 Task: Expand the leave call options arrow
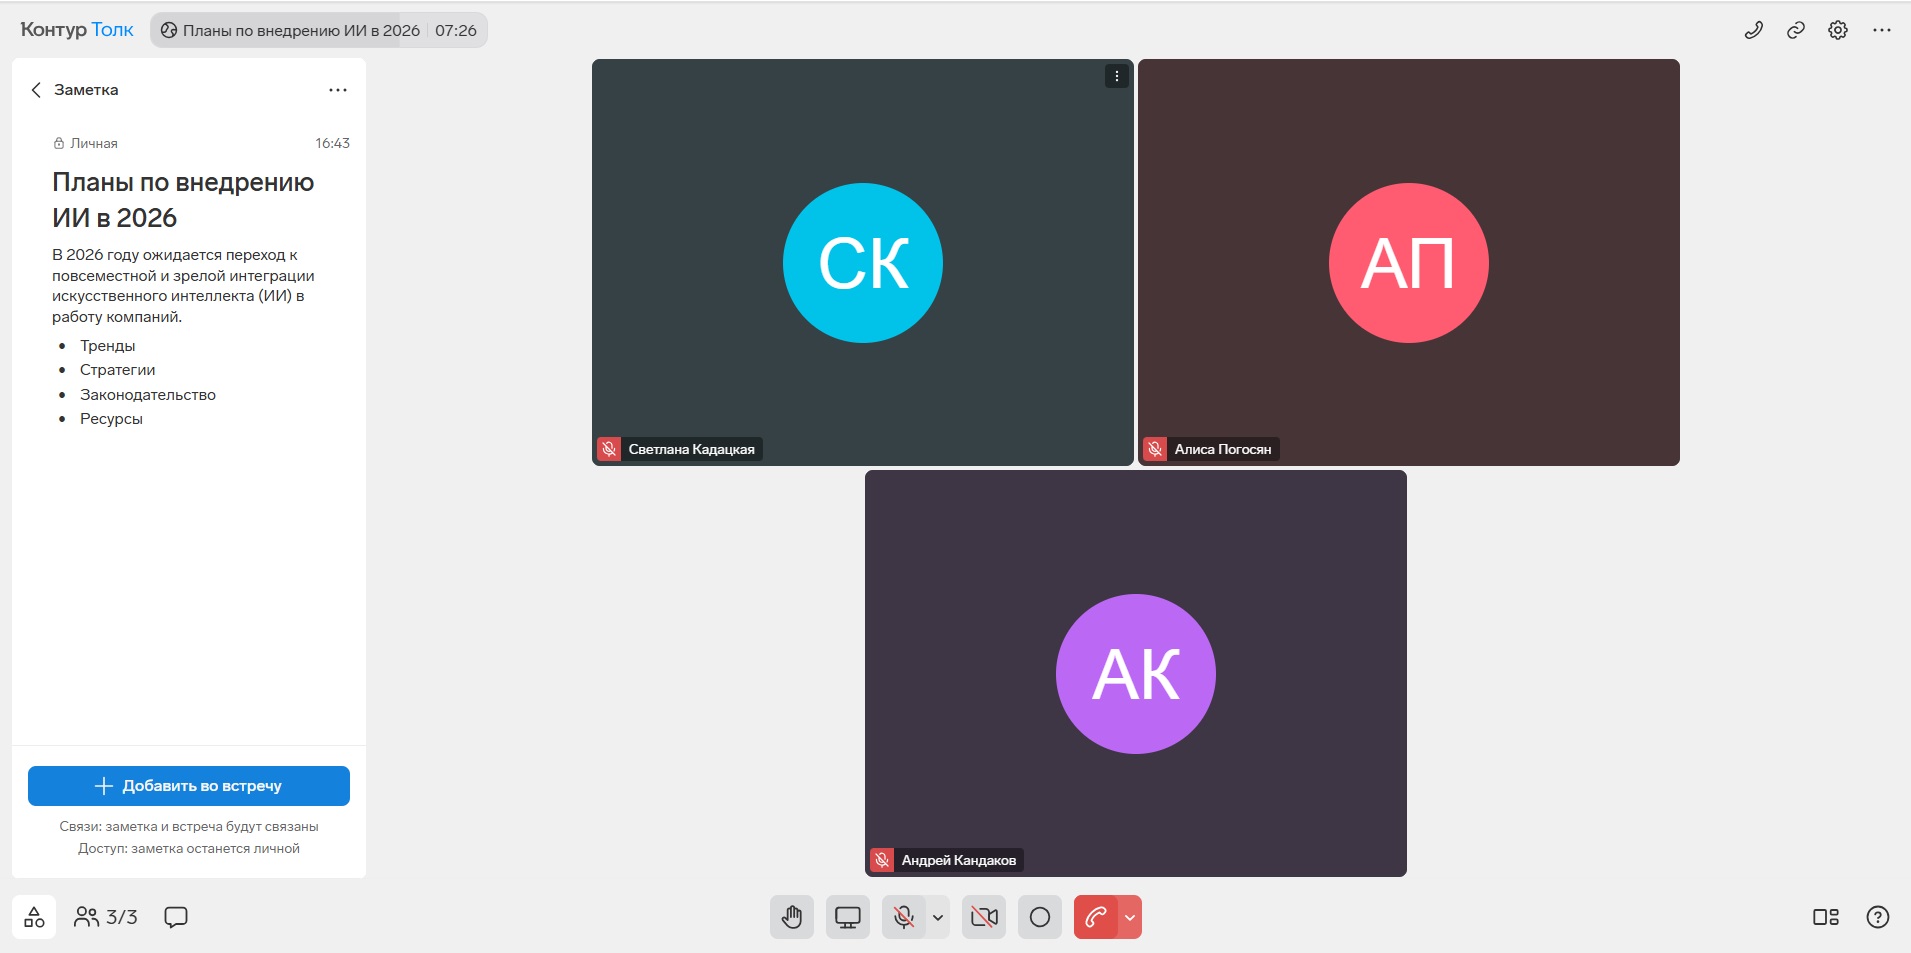tap(1130, 917)
